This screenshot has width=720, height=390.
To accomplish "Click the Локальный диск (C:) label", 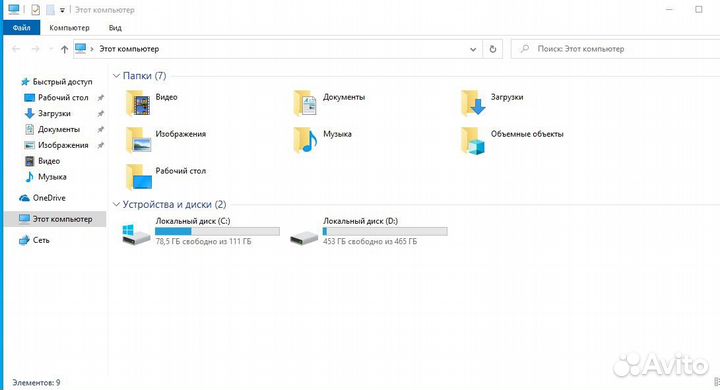I will [193, 221].
